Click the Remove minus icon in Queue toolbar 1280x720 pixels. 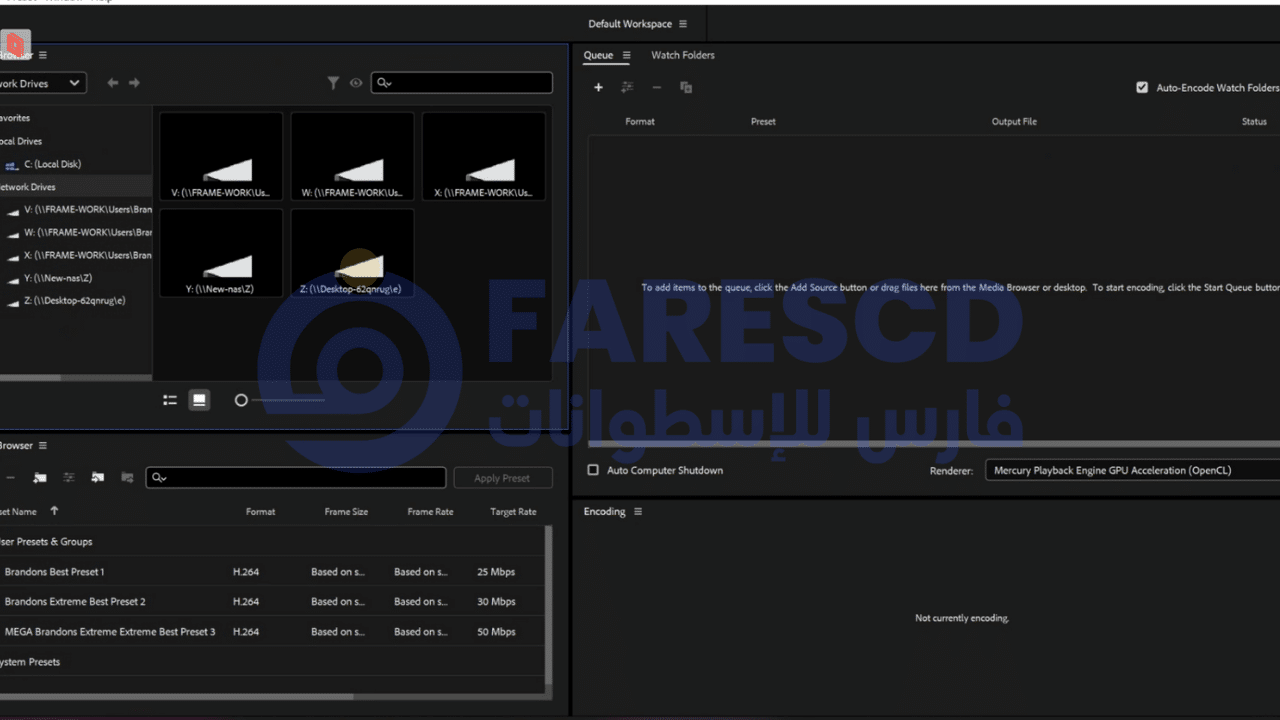point(657,88)
